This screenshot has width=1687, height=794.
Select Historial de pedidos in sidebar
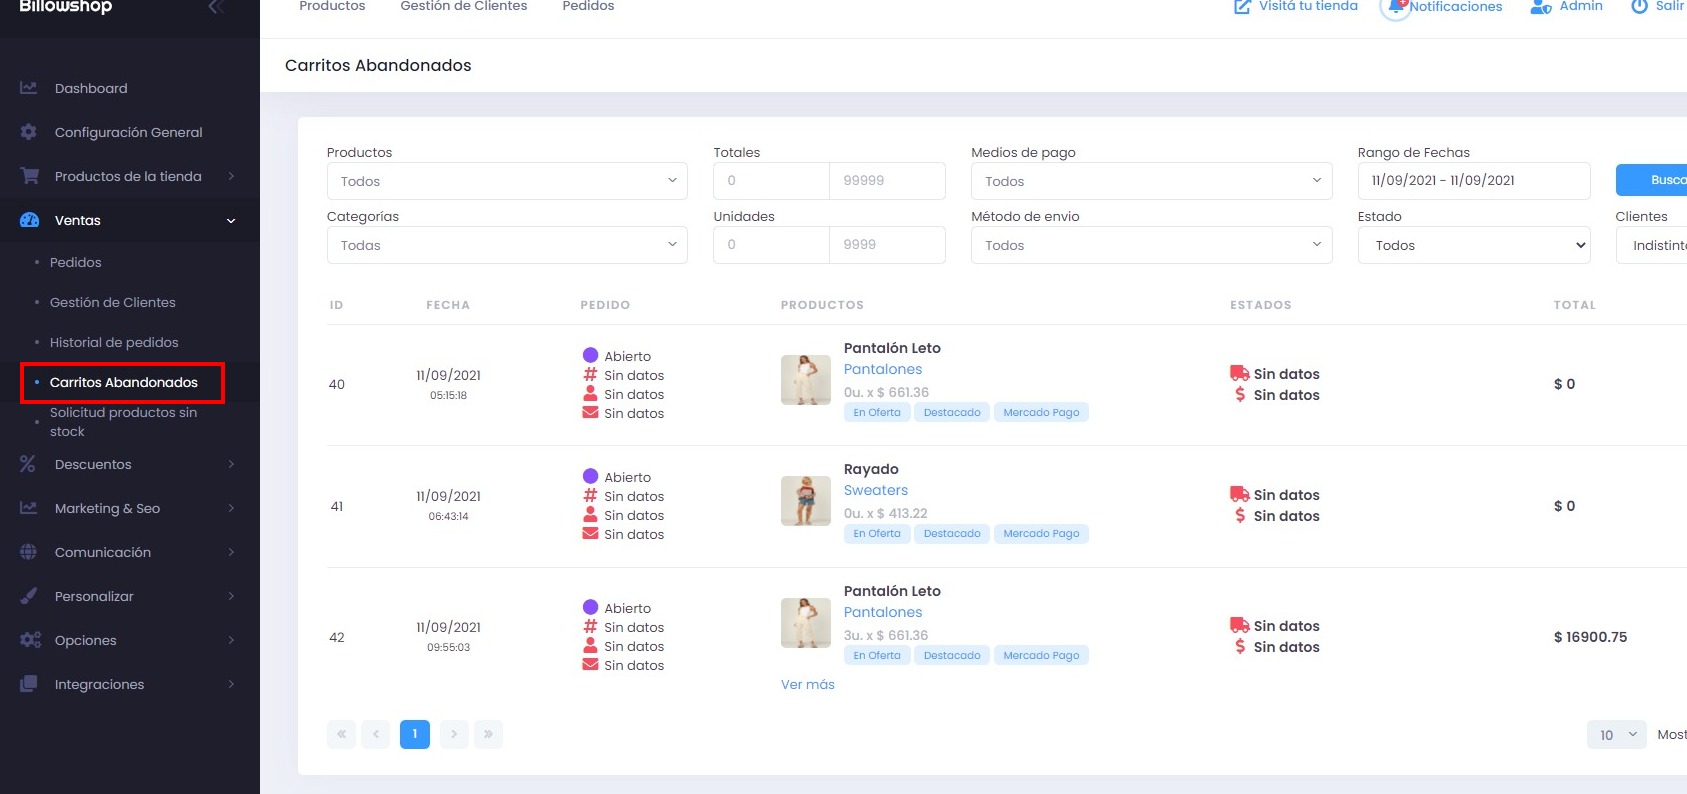pyautogui.click(x=114, y=342)
